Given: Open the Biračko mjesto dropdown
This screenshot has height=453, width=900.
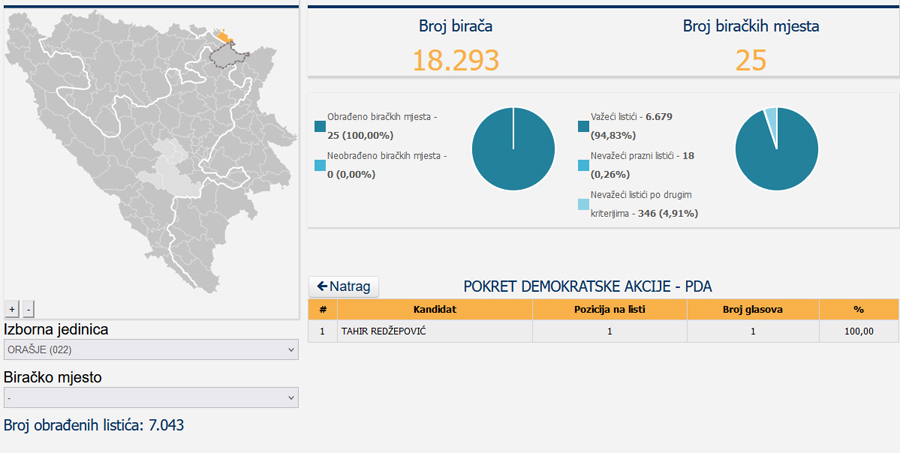Looking at the screenshot, I should 151,397.
